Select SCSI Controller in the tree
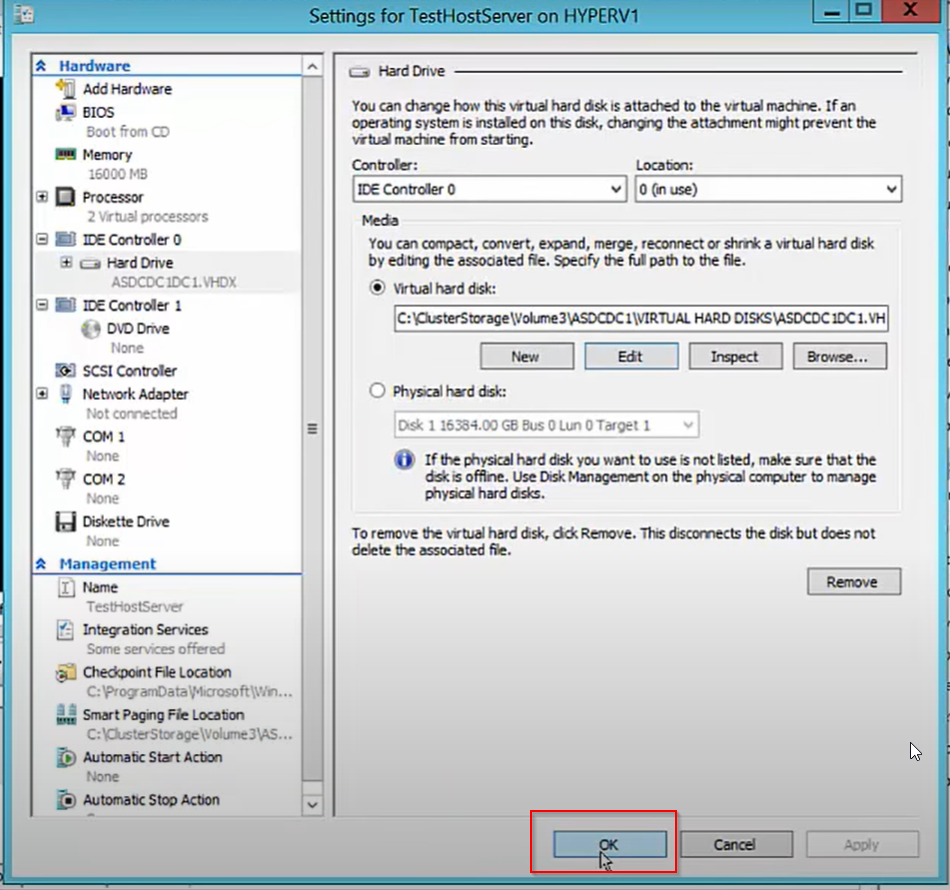This screenshot has height=890, width=950. [130, 371]
